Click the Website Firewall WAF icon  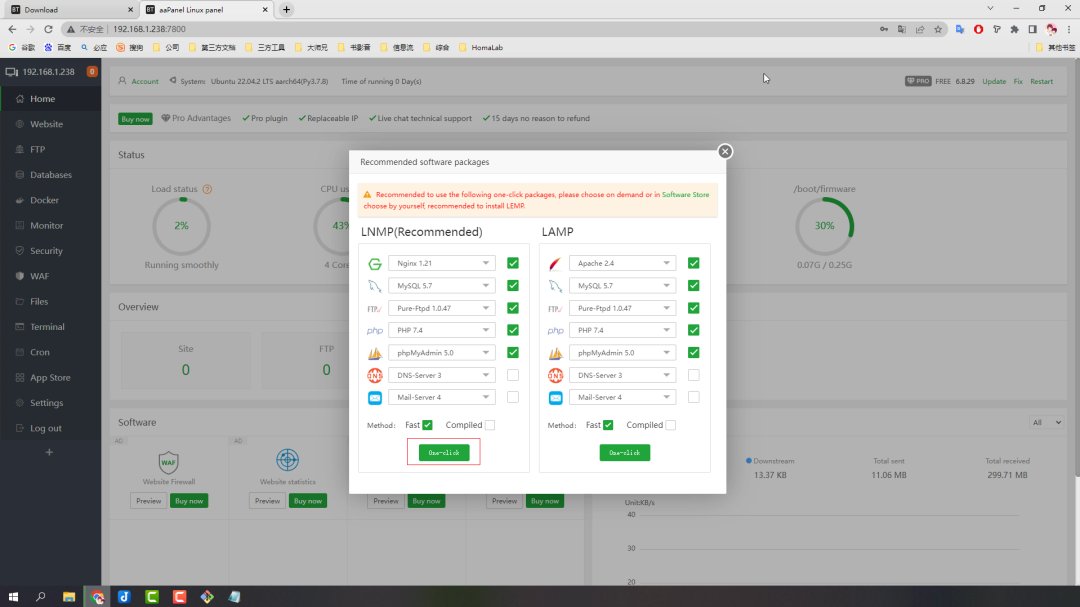[x=169, y=461]
